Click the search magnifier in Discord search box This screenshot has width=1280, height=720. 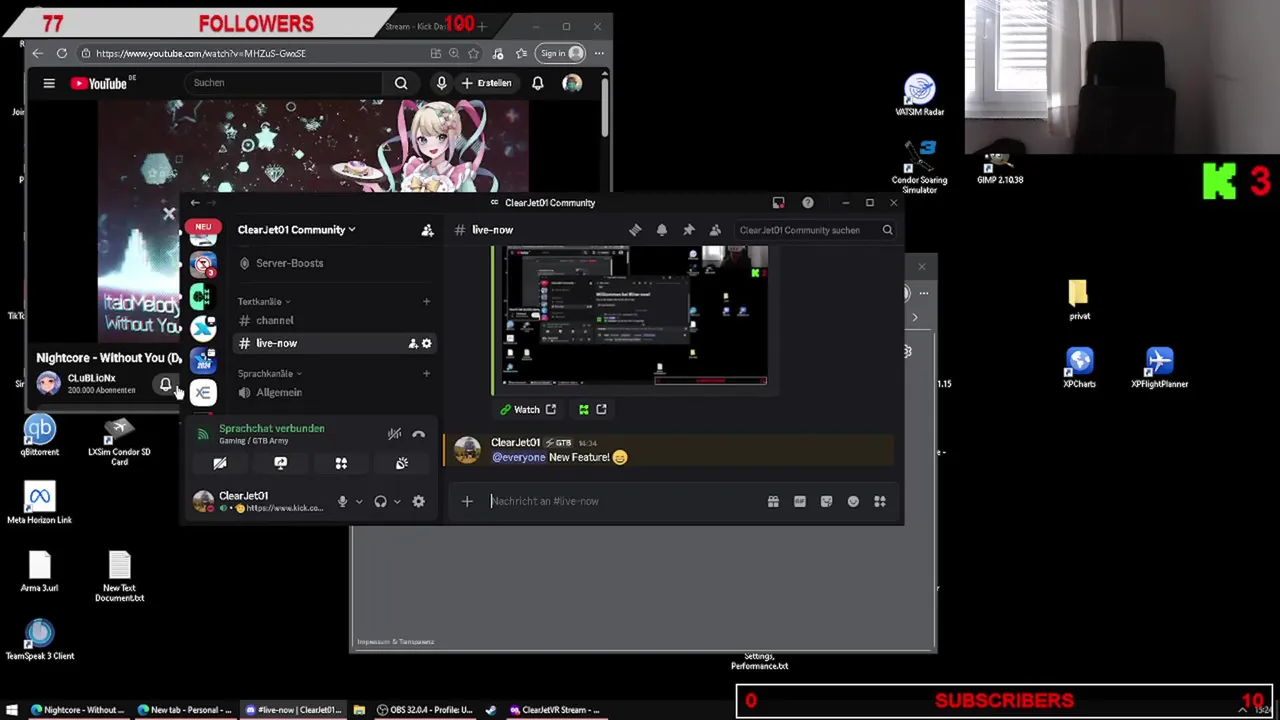pos(887,230)
